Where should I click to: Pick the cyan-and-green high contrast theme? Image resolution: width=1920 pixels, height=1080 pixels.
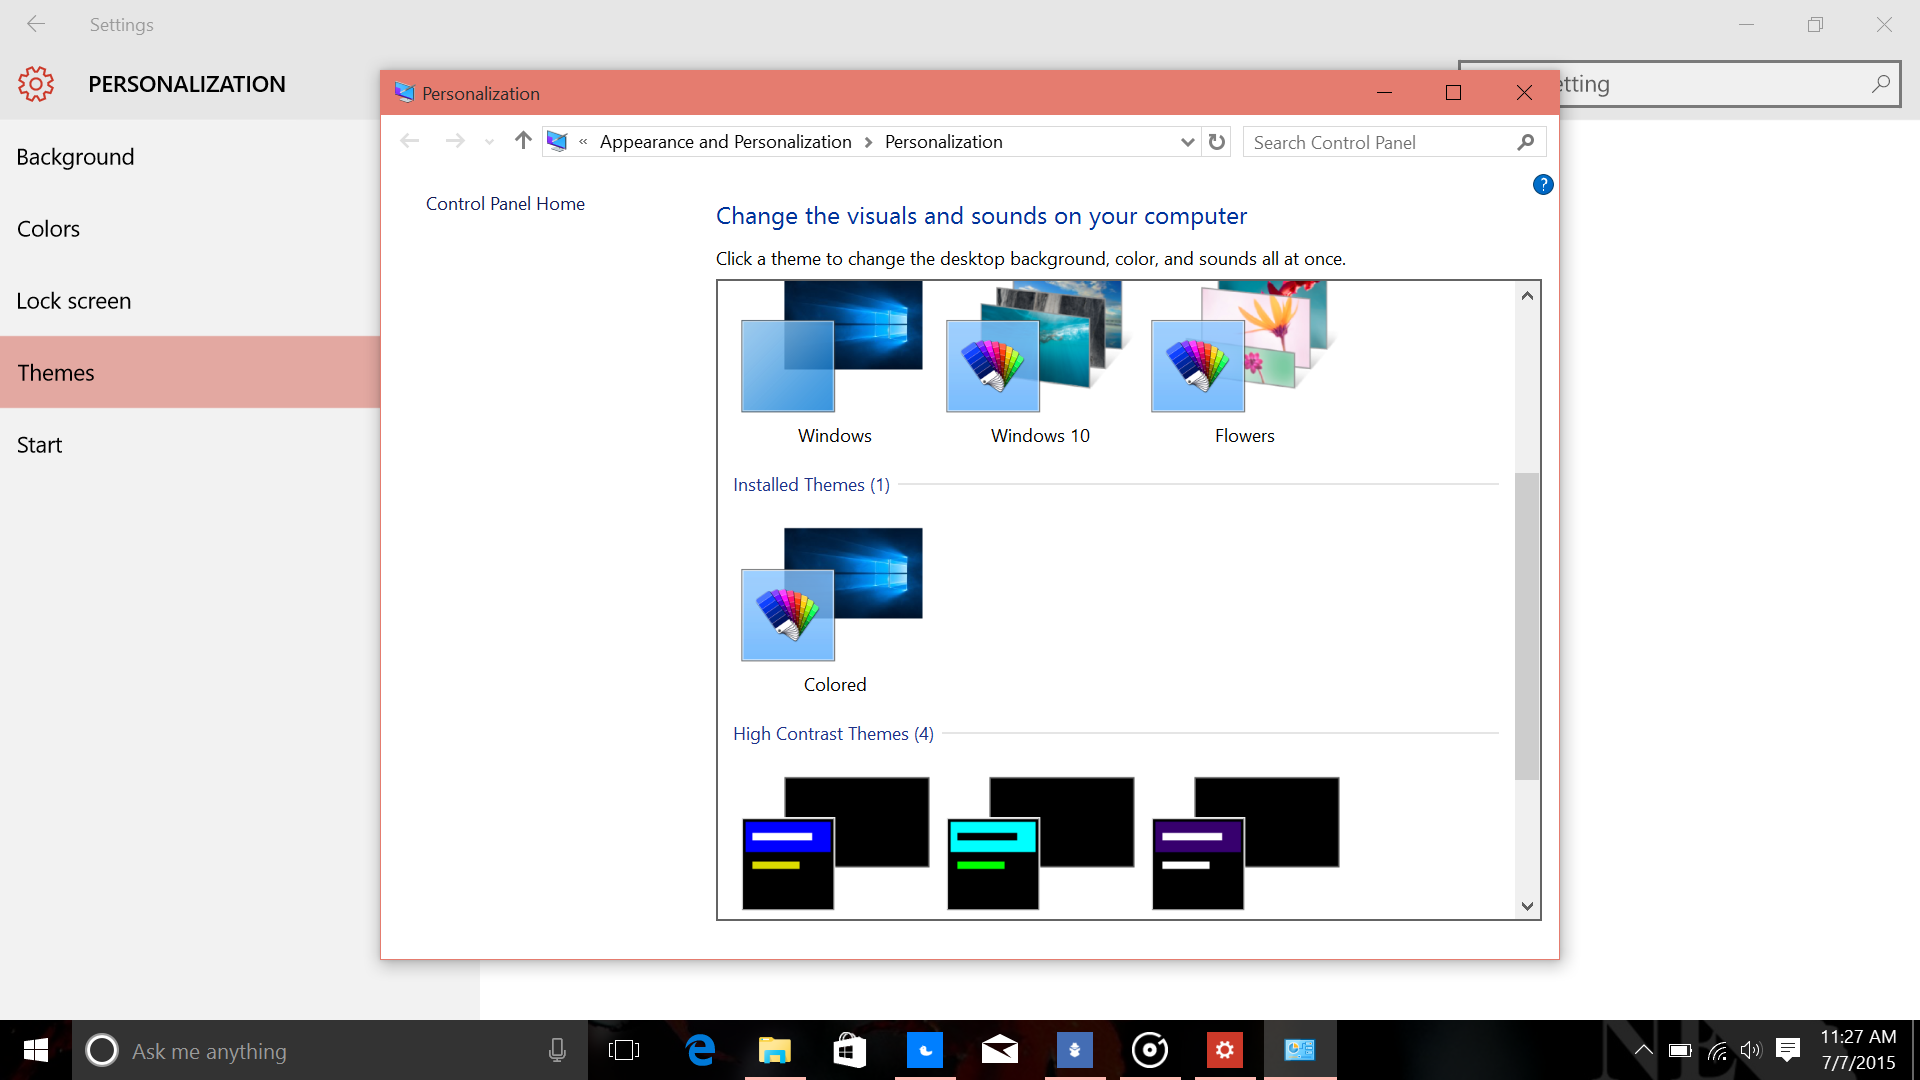[x=1040, y=843]
